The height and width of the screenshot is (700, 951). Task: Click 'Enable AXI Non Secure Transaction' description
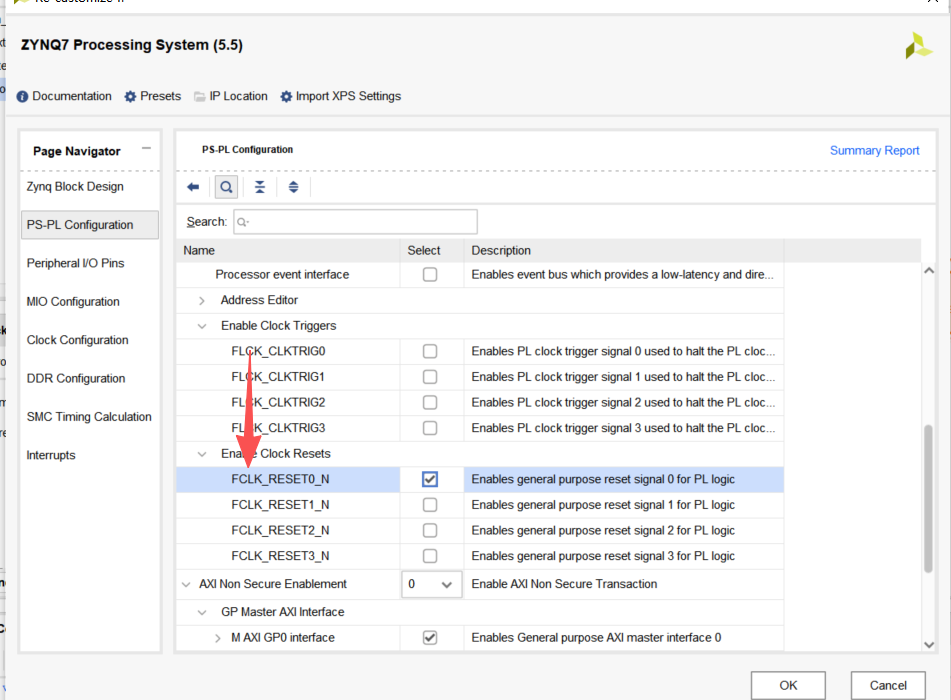[x=564, y=584]
